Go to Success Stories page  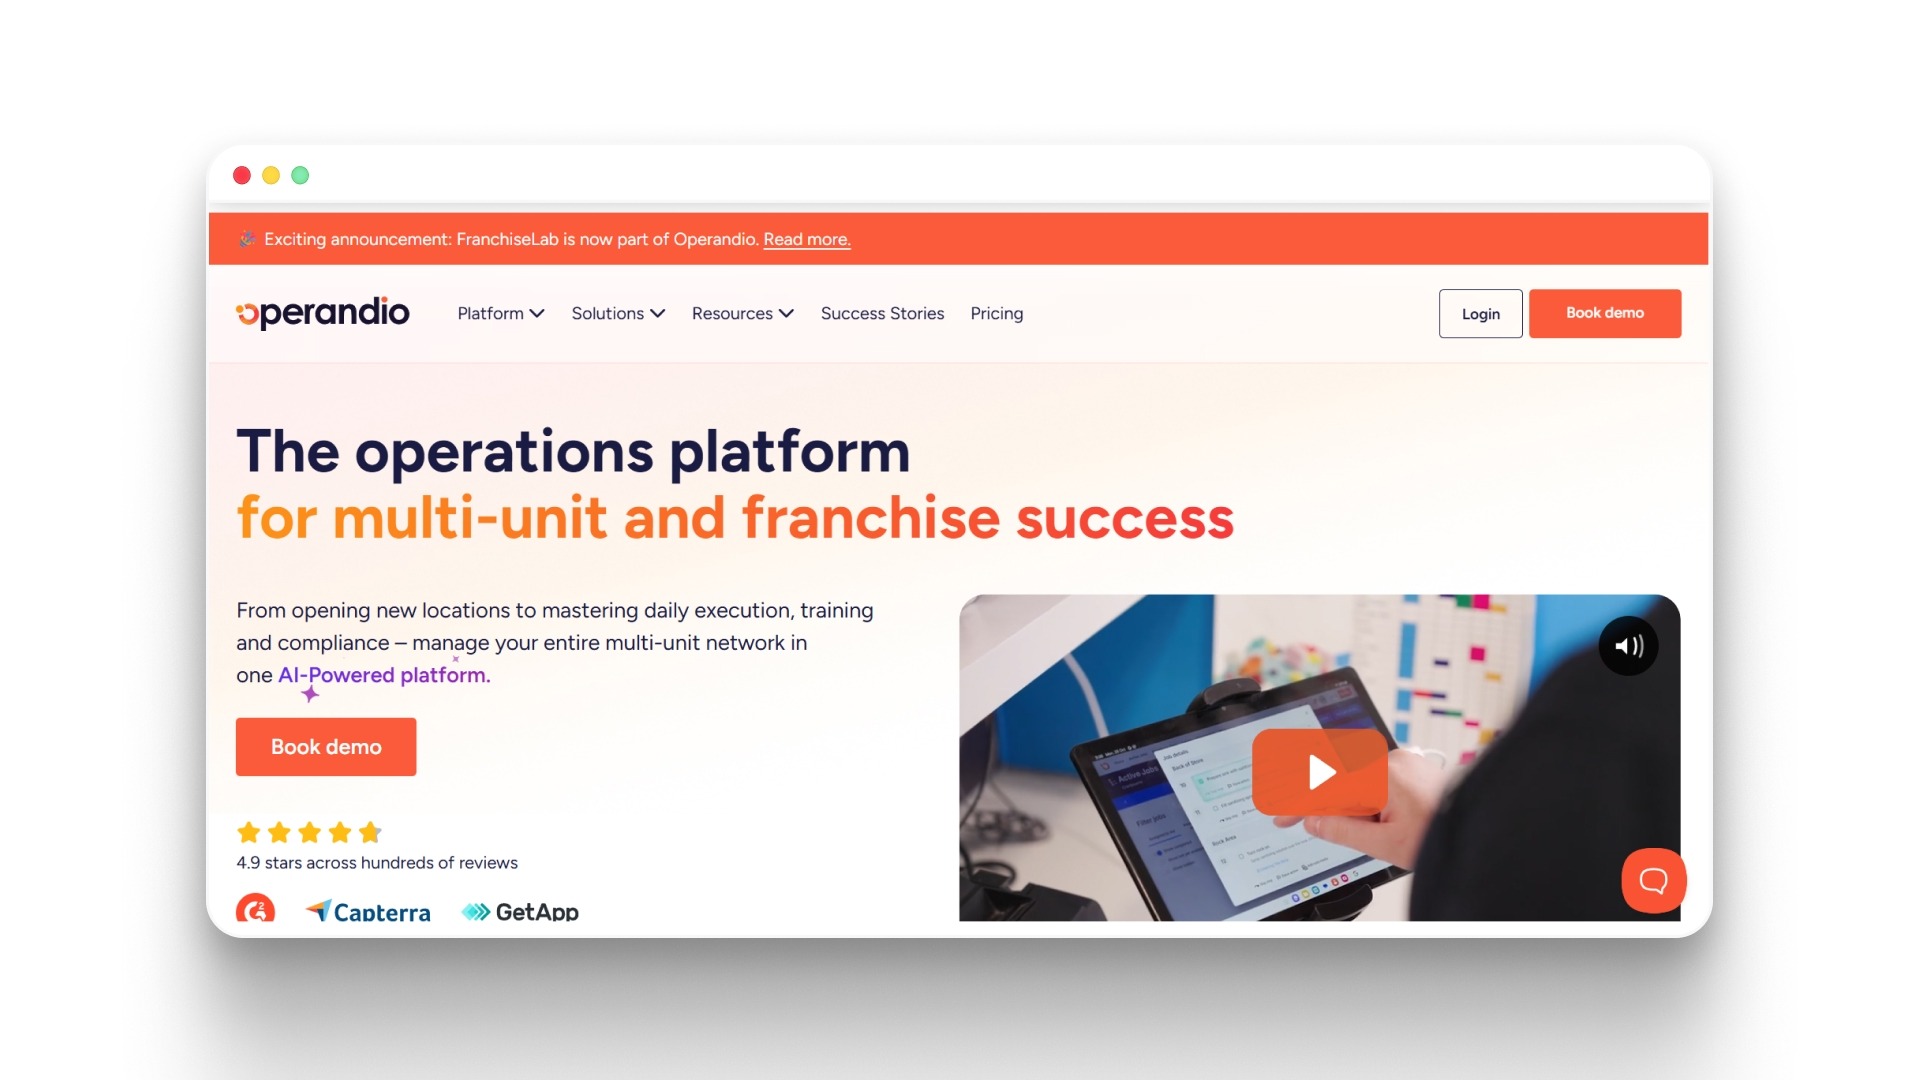pos(882,313)
